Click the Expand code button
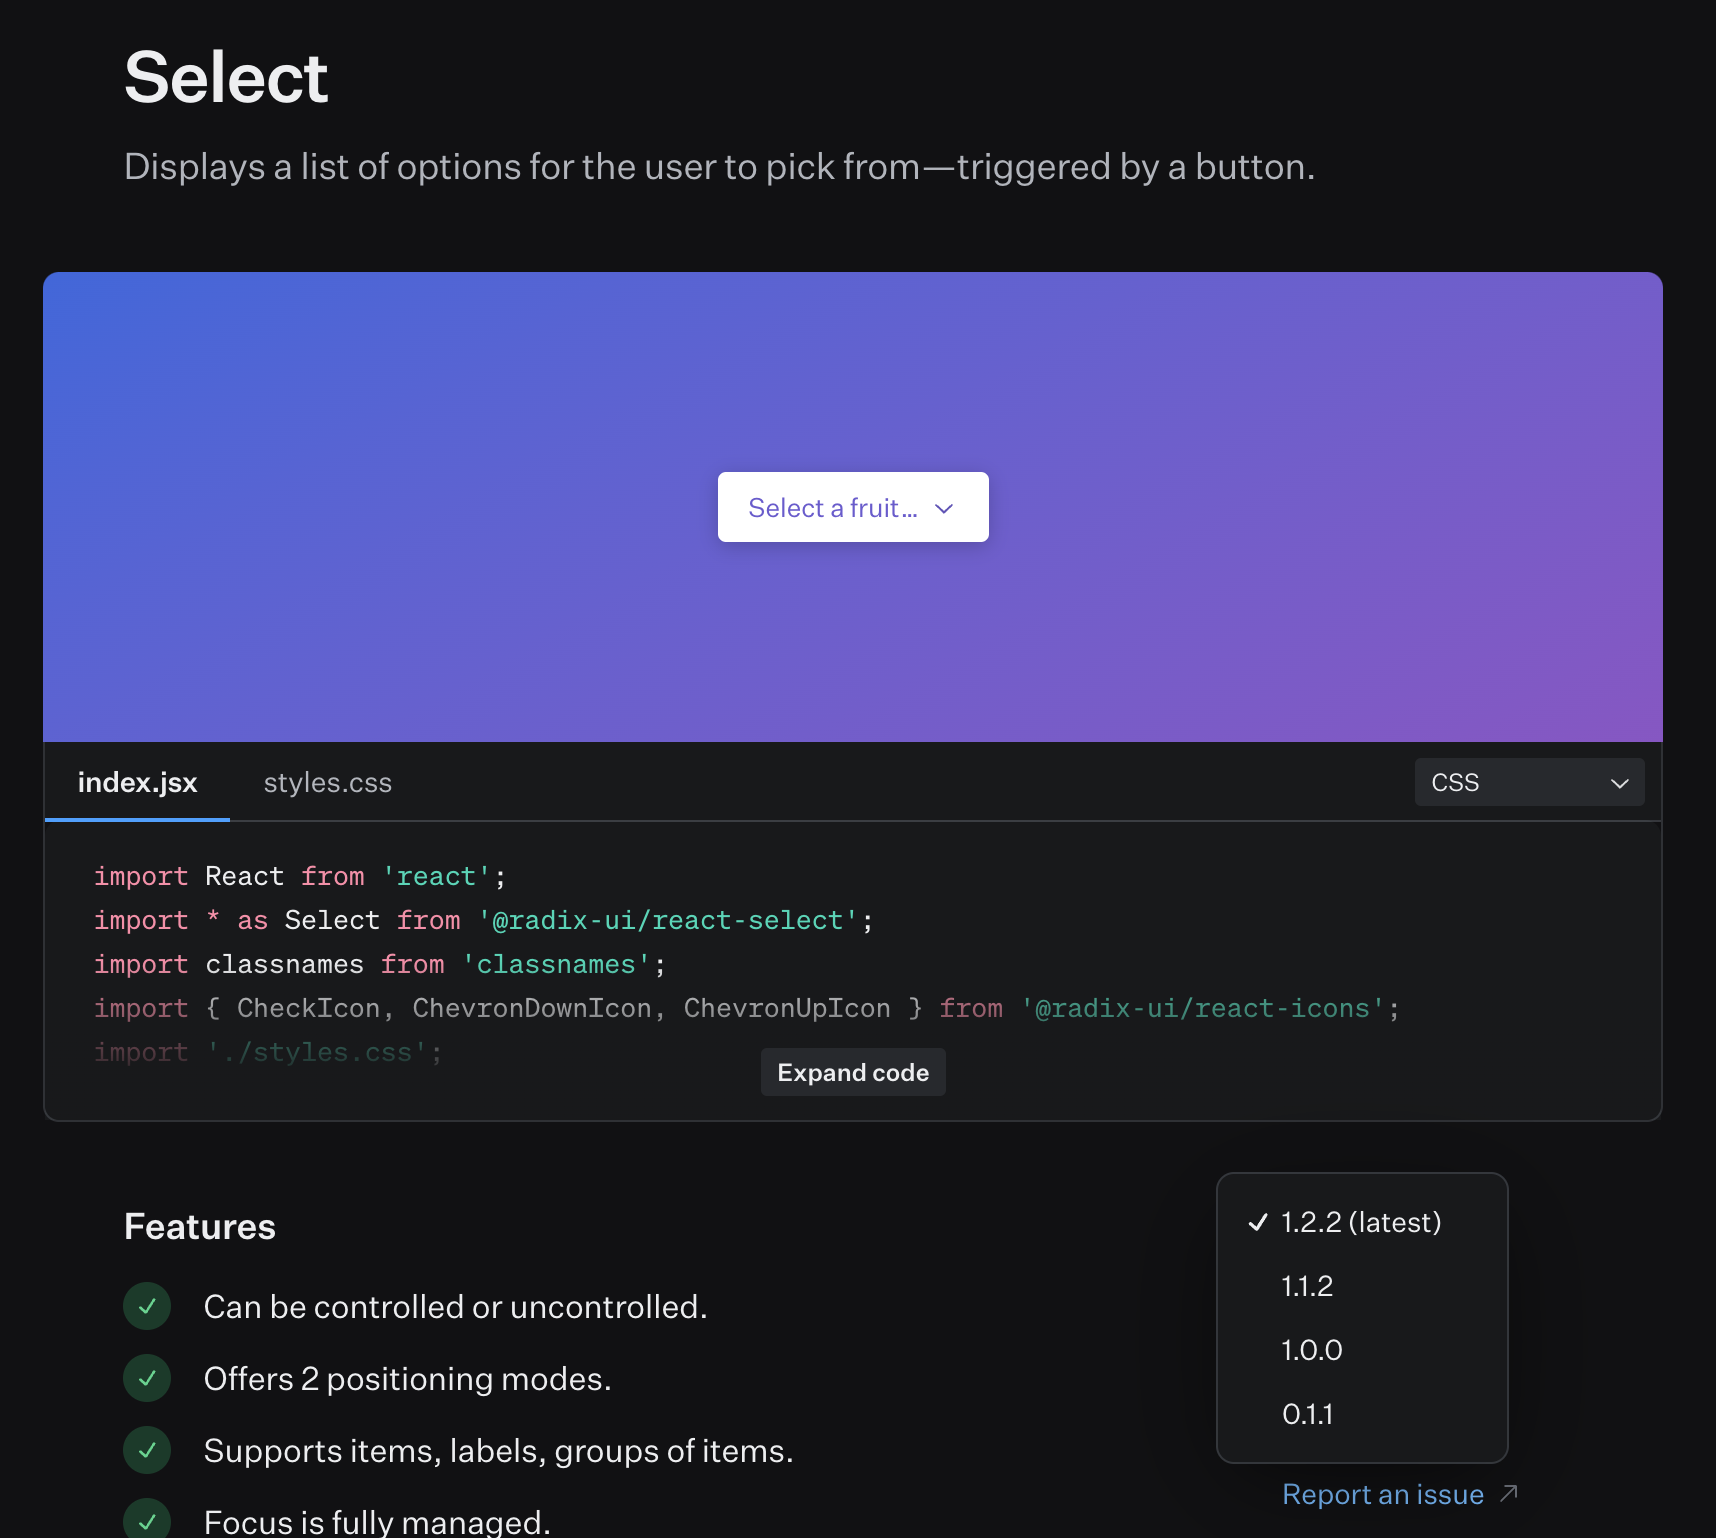 click(852, 1071)
